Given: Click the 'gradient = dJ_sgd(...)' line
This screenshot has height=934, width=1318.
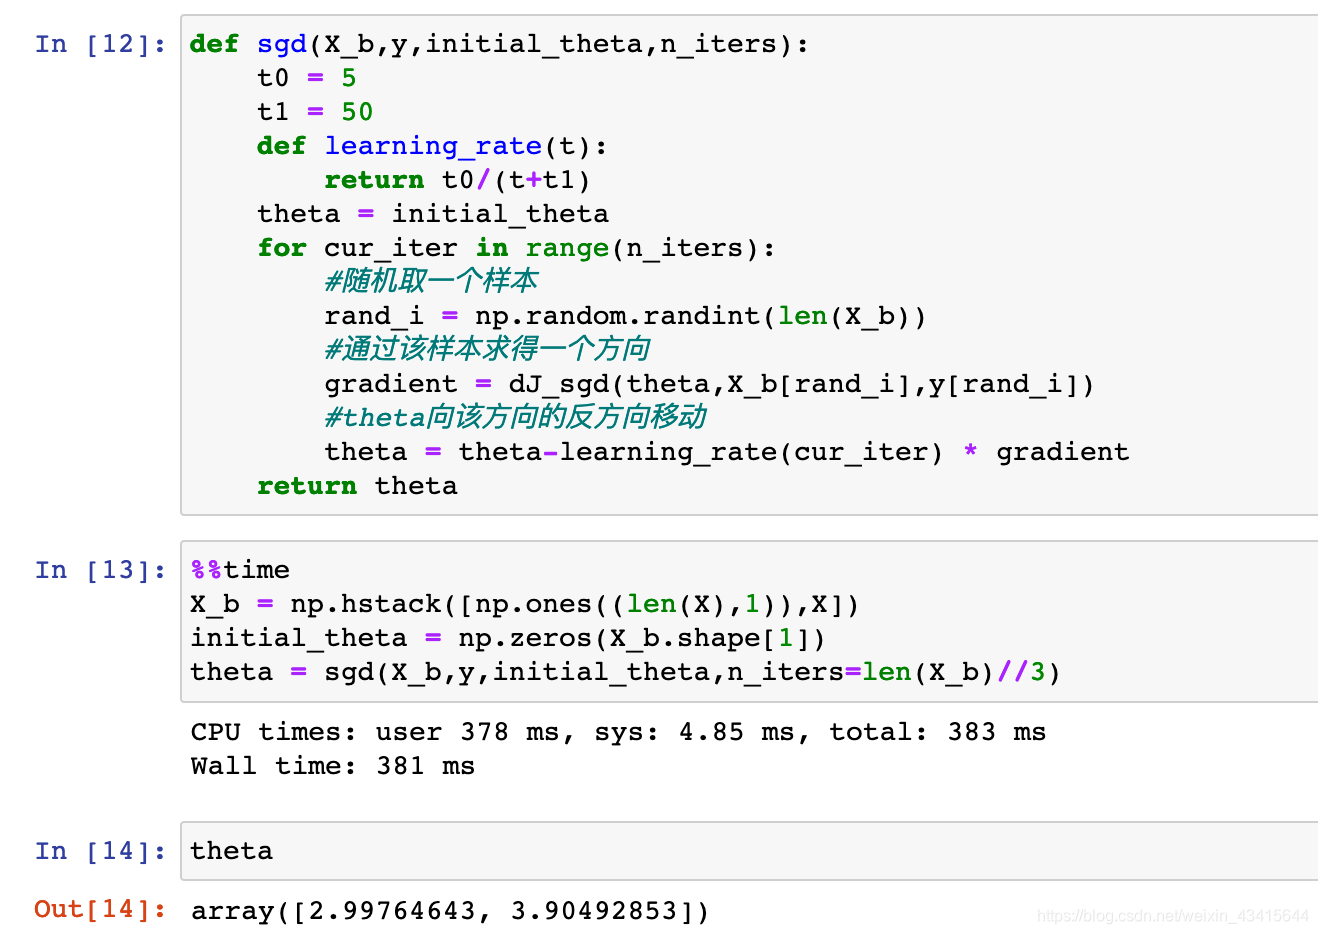Looking at the screenshot, I should [x=709, y=384].
